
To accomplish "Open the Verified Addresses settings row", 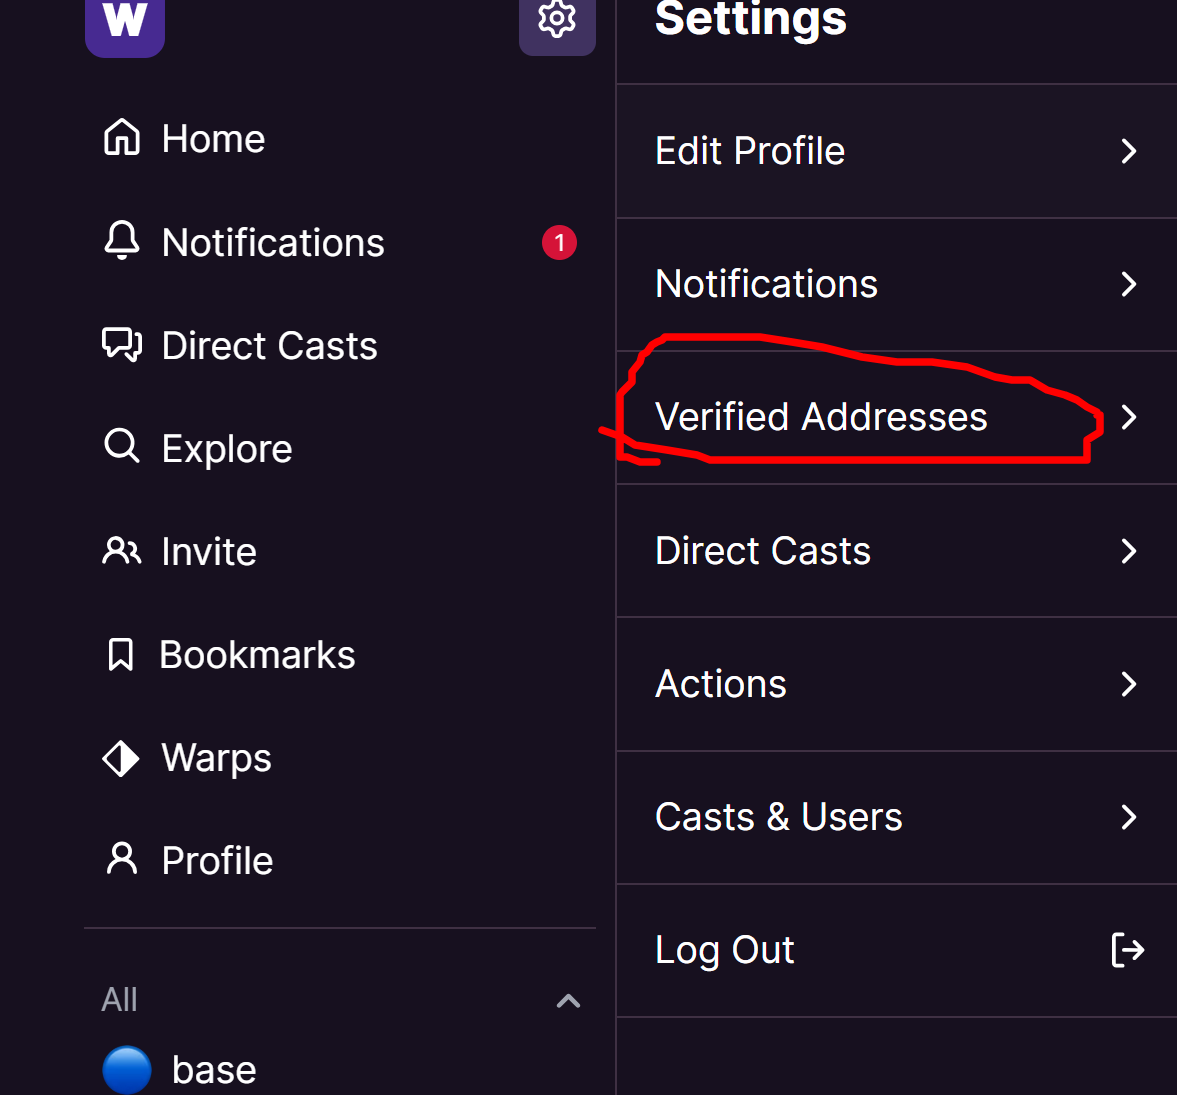I will tap(896, 417).
